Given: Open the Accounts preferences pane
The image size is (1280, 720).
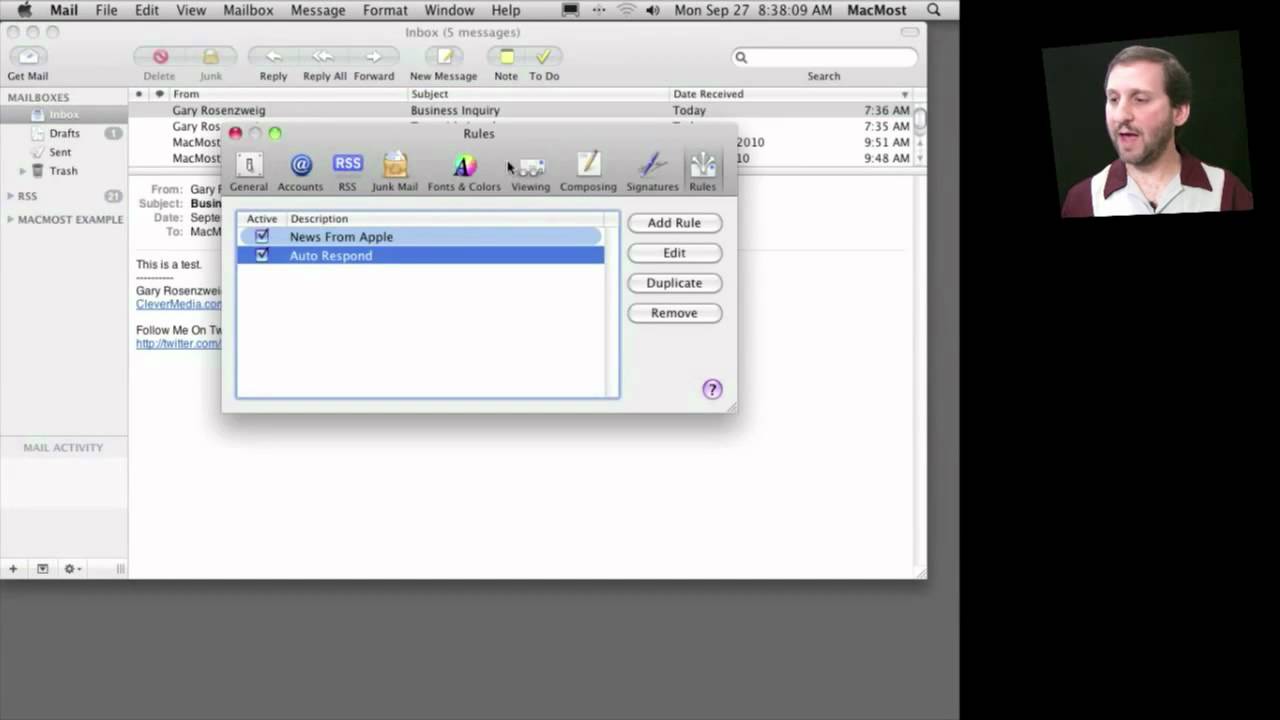Looking at the screenshot, I should (300, 172).
